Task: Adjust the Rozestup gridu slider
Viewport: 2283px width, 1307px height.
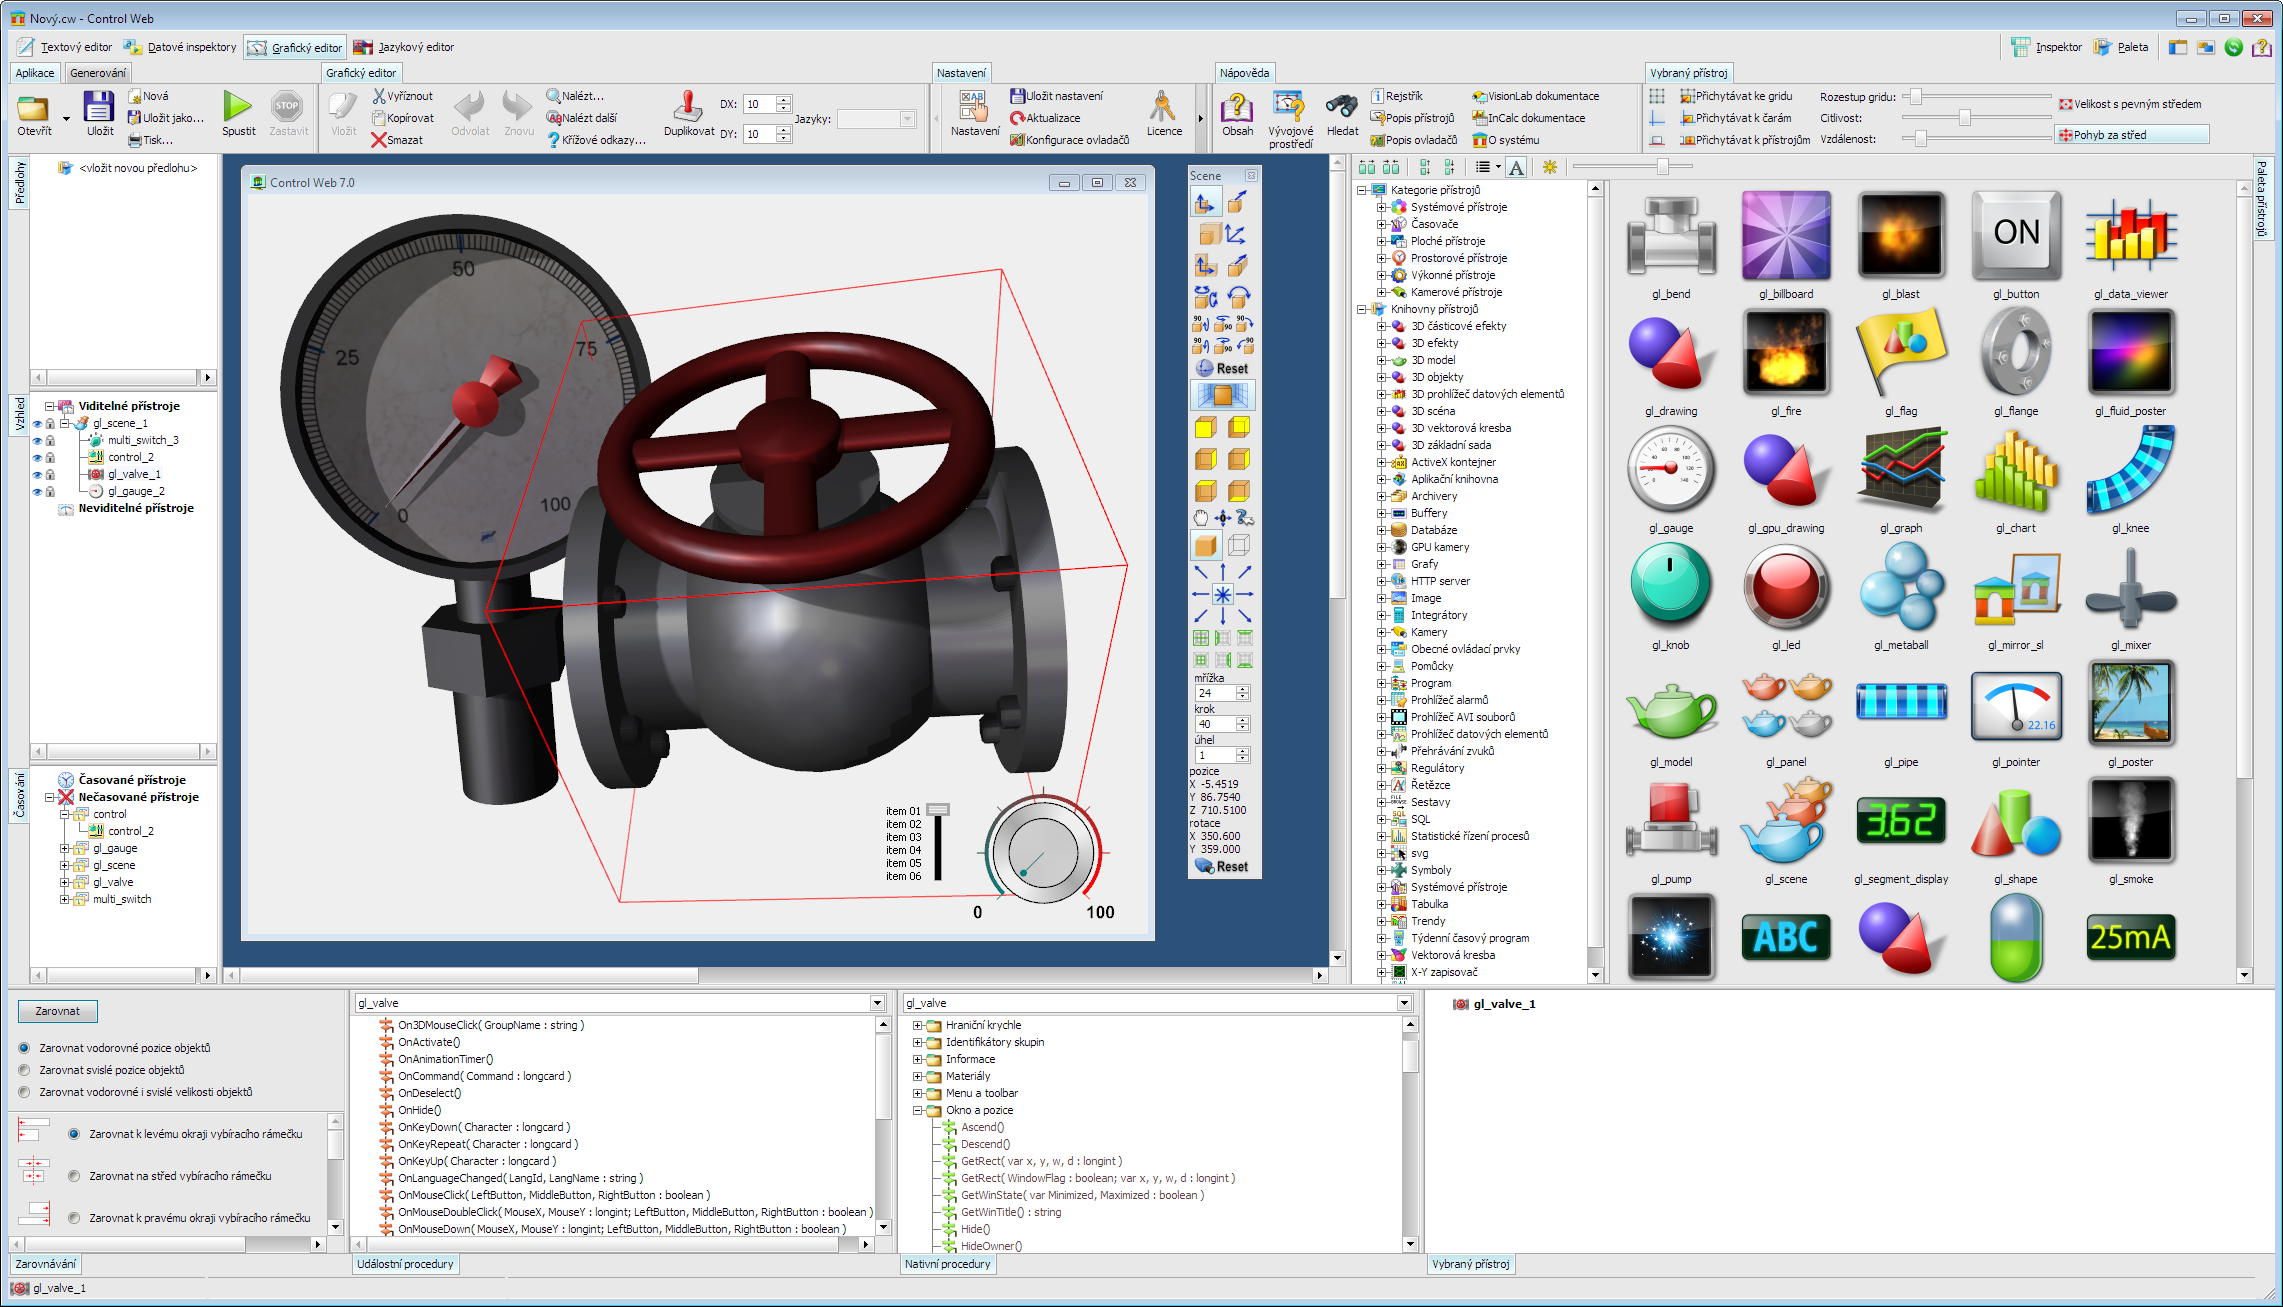Action: tap(1915, 97)
